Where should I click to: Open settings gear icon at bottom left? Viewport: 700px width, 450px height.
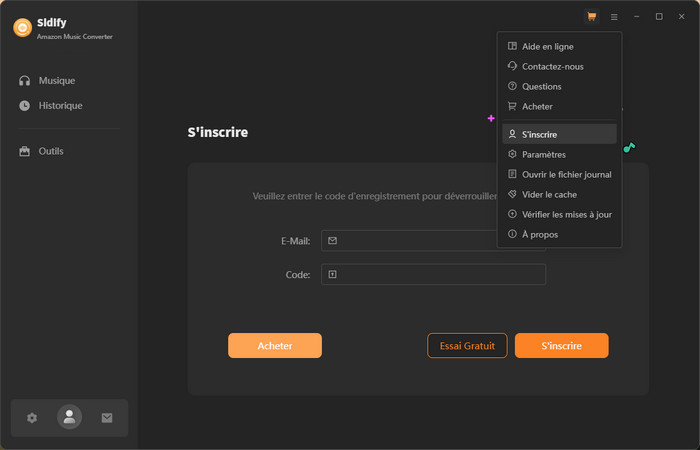pos(32,418)
